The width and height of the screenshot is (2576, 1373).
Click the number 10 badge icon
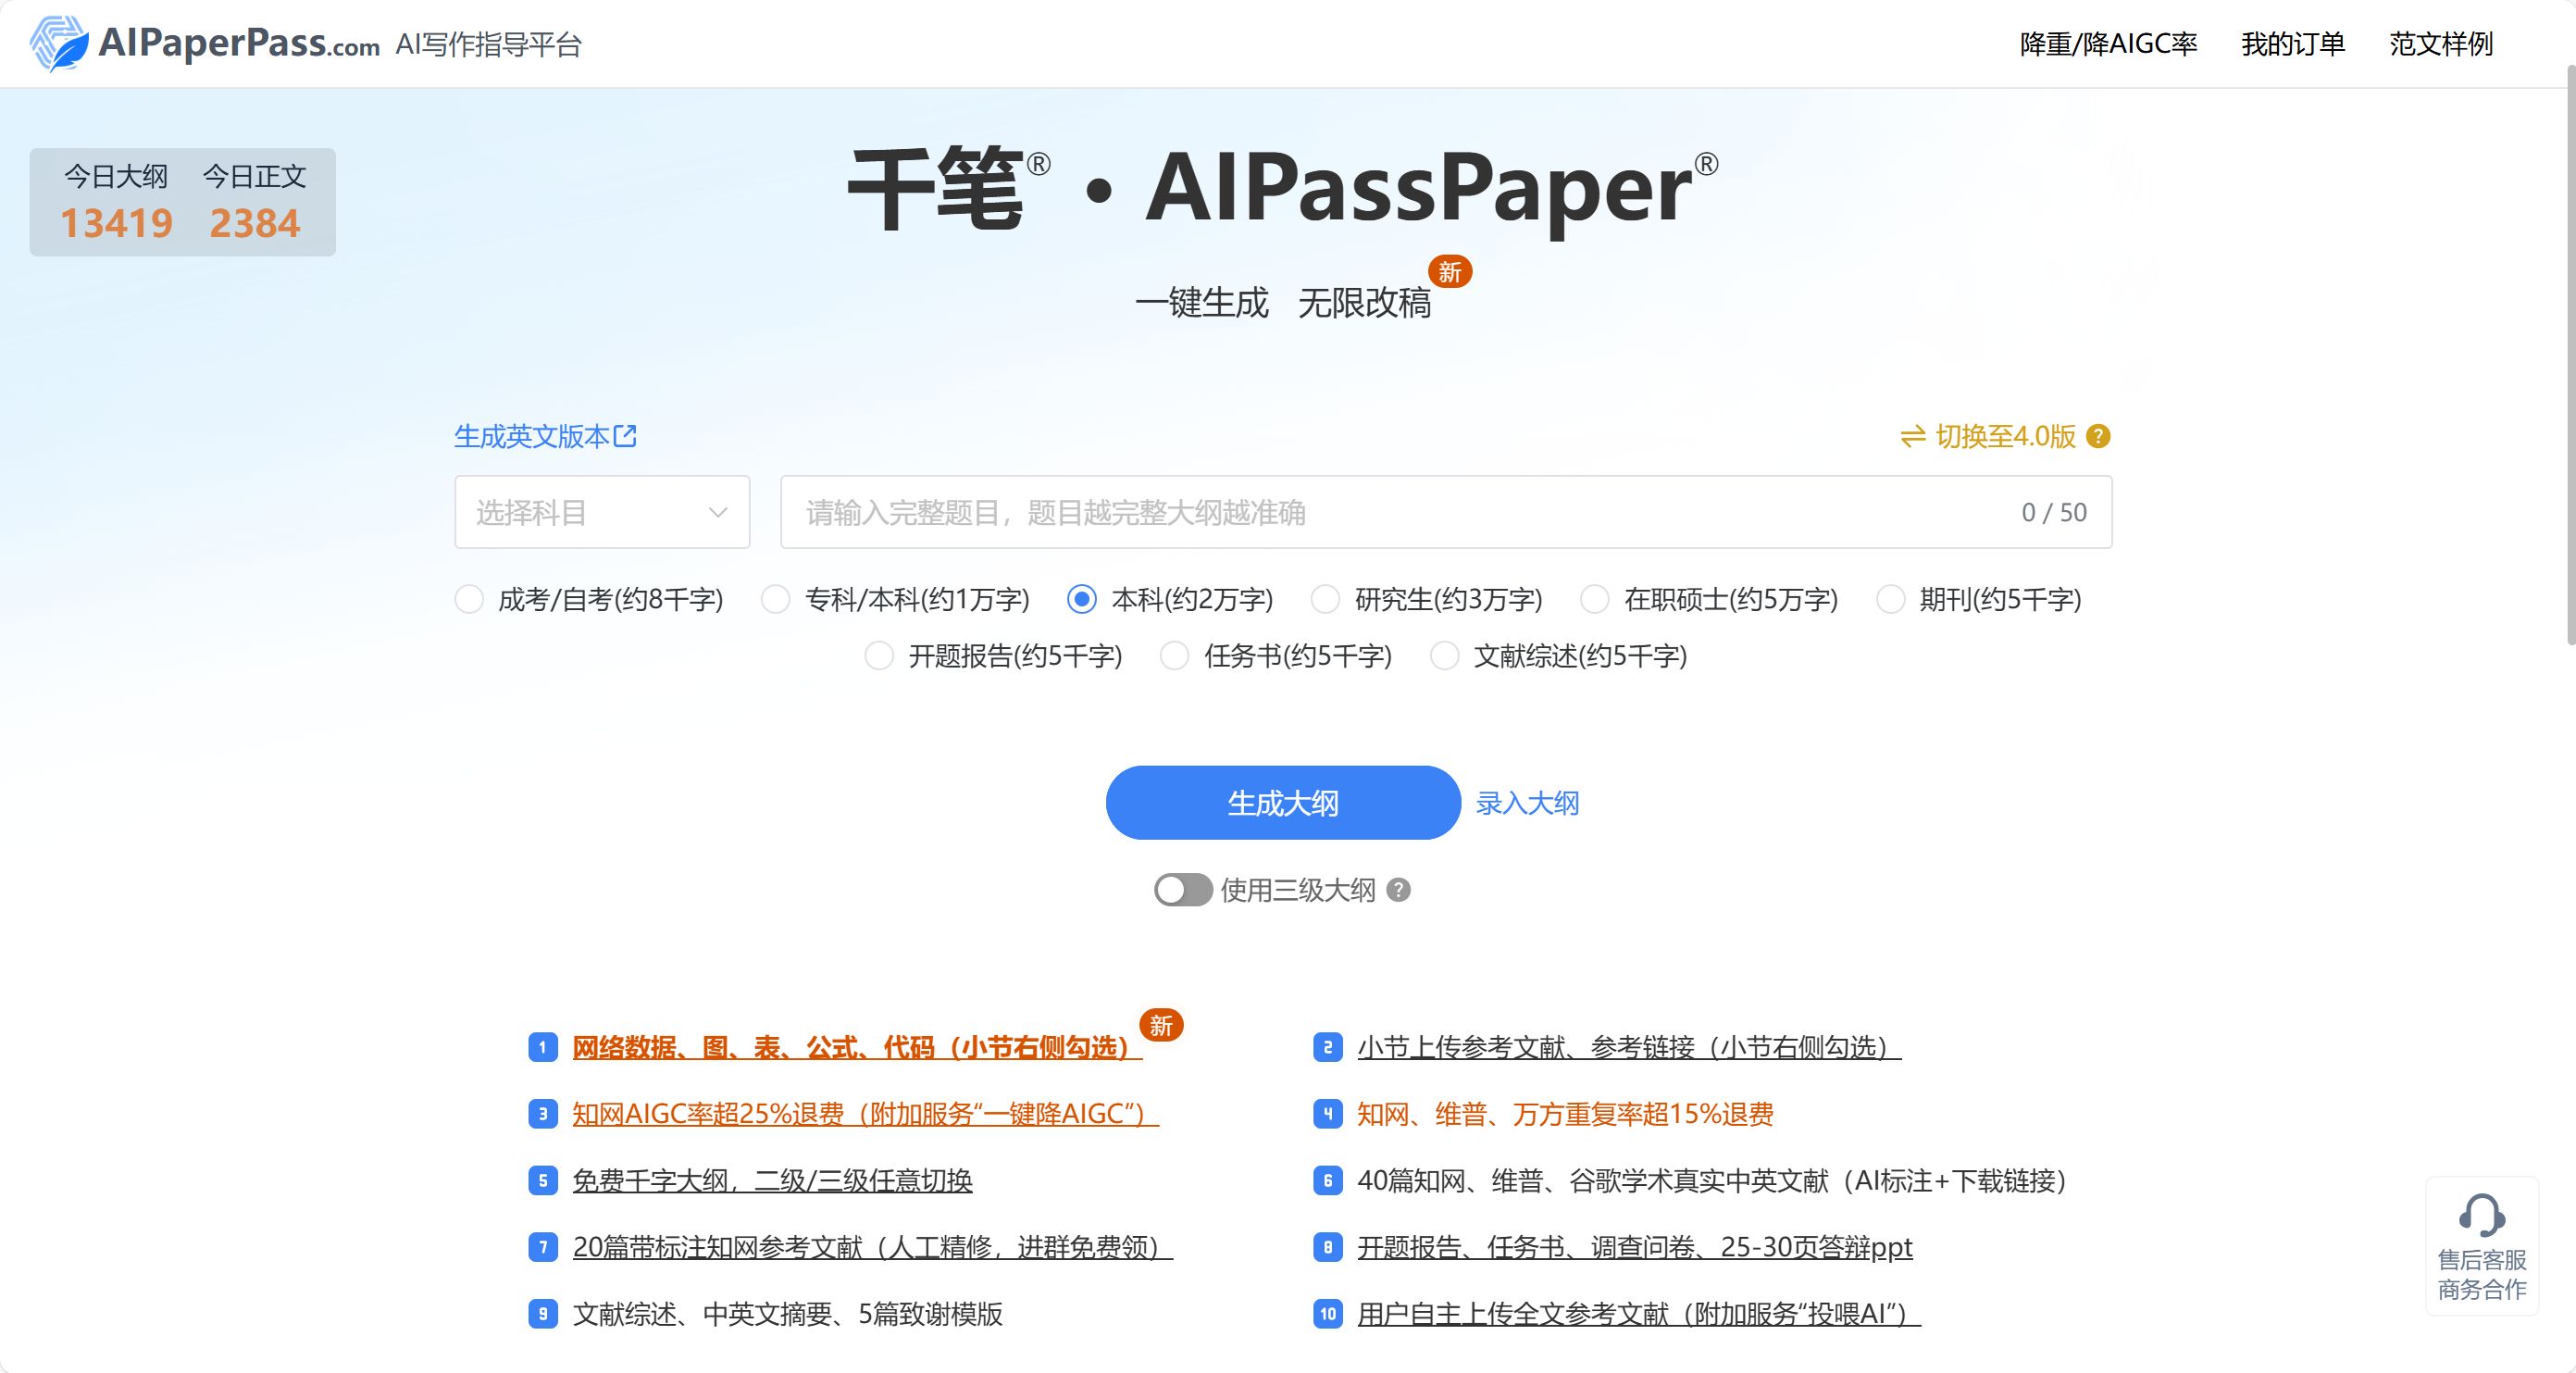point(1328,1314)
